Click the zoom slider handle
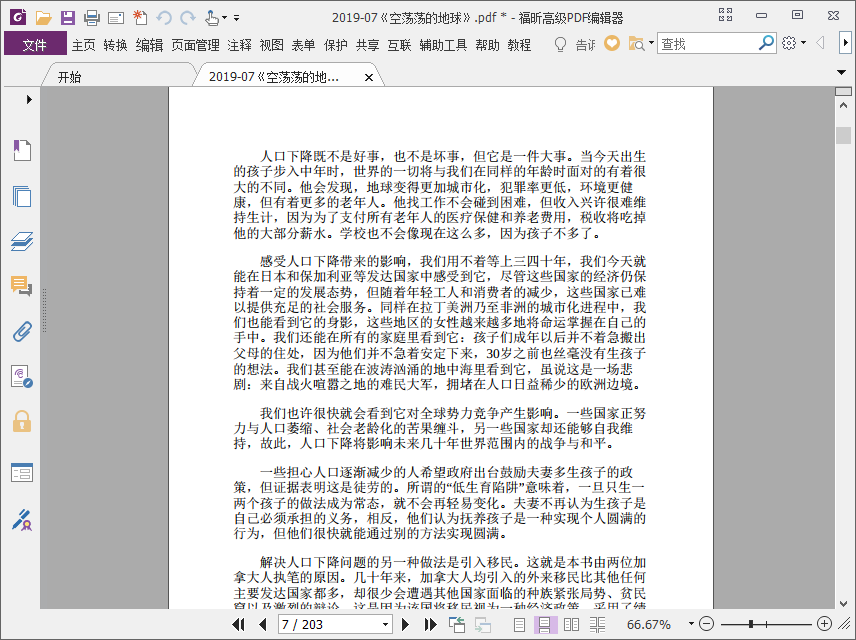The height and width of the screenshot is (640, 856). [751, 624]
